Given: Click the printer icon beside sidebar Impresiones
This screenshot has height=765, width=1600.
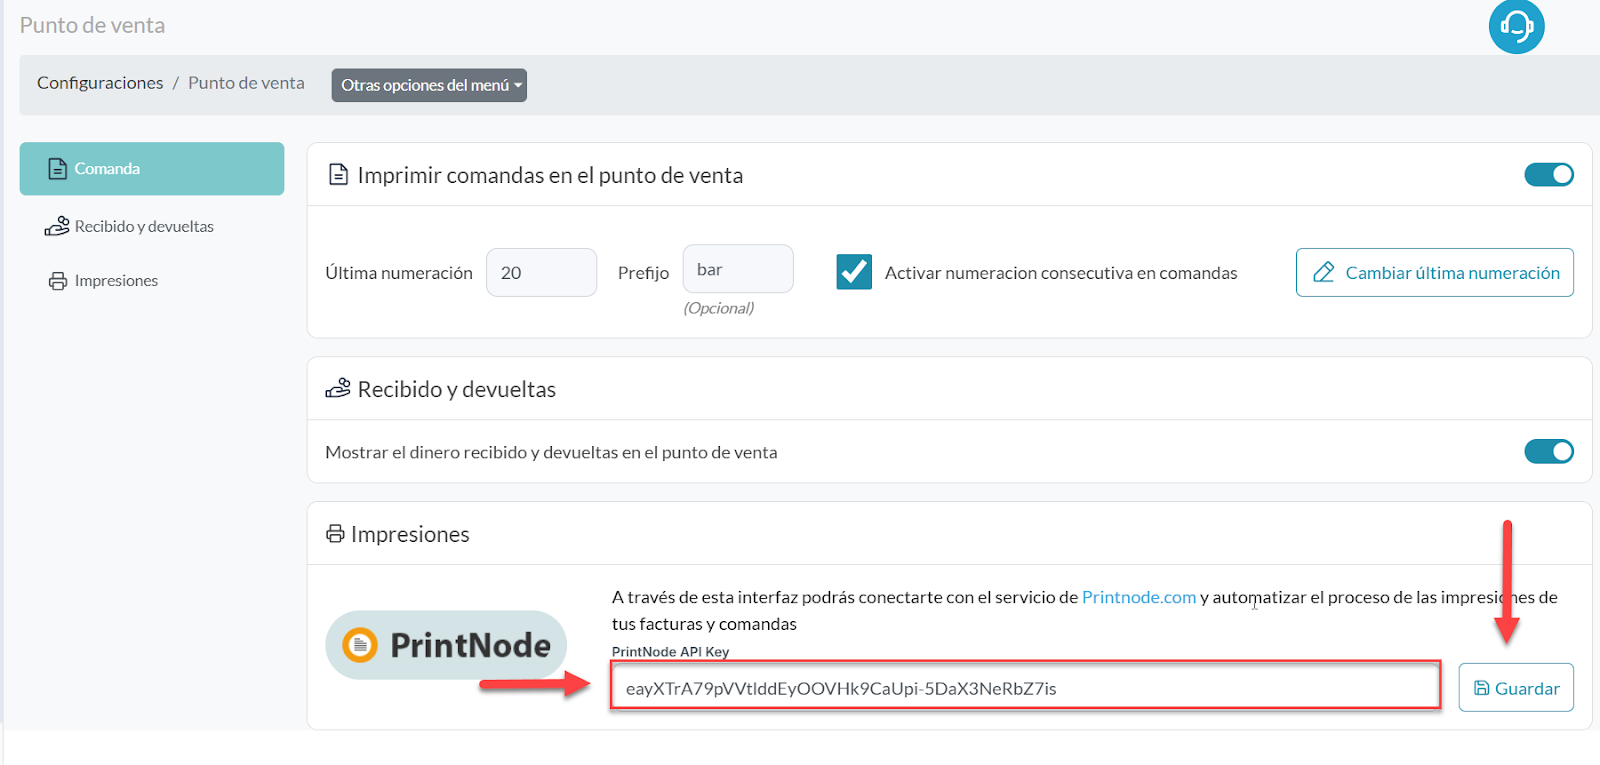Looking at the screenshot, I should coord(58,281).
